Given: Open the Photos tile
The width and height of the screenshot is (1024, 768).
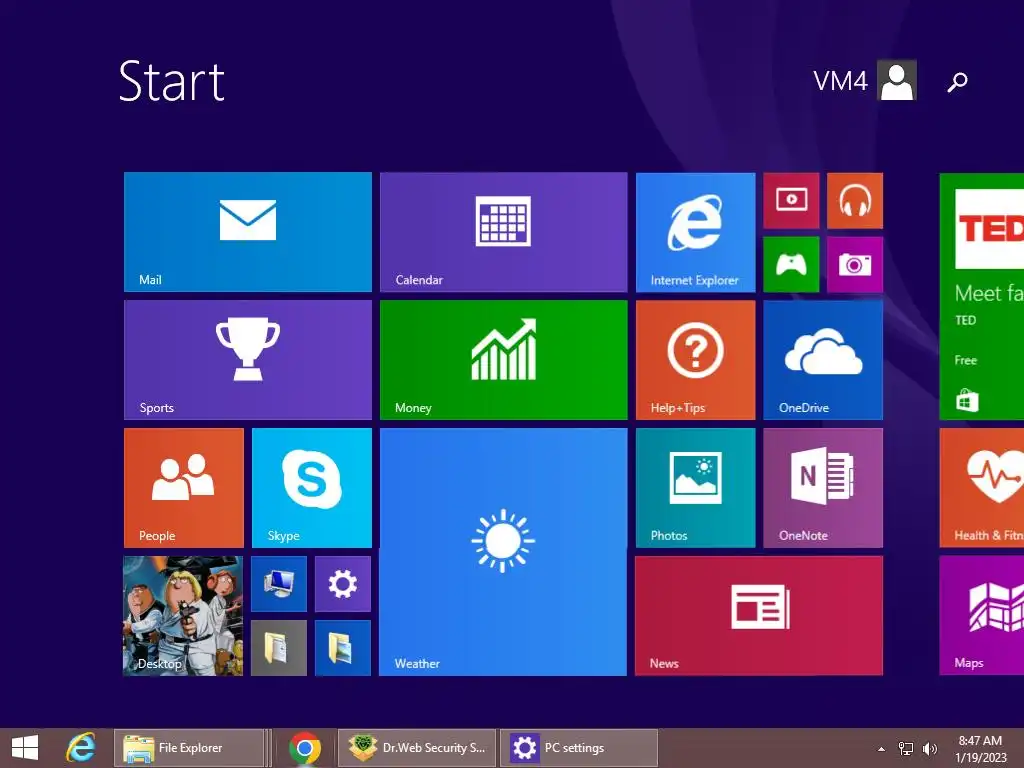Looking at the screenshot, I should coord(696,488).
